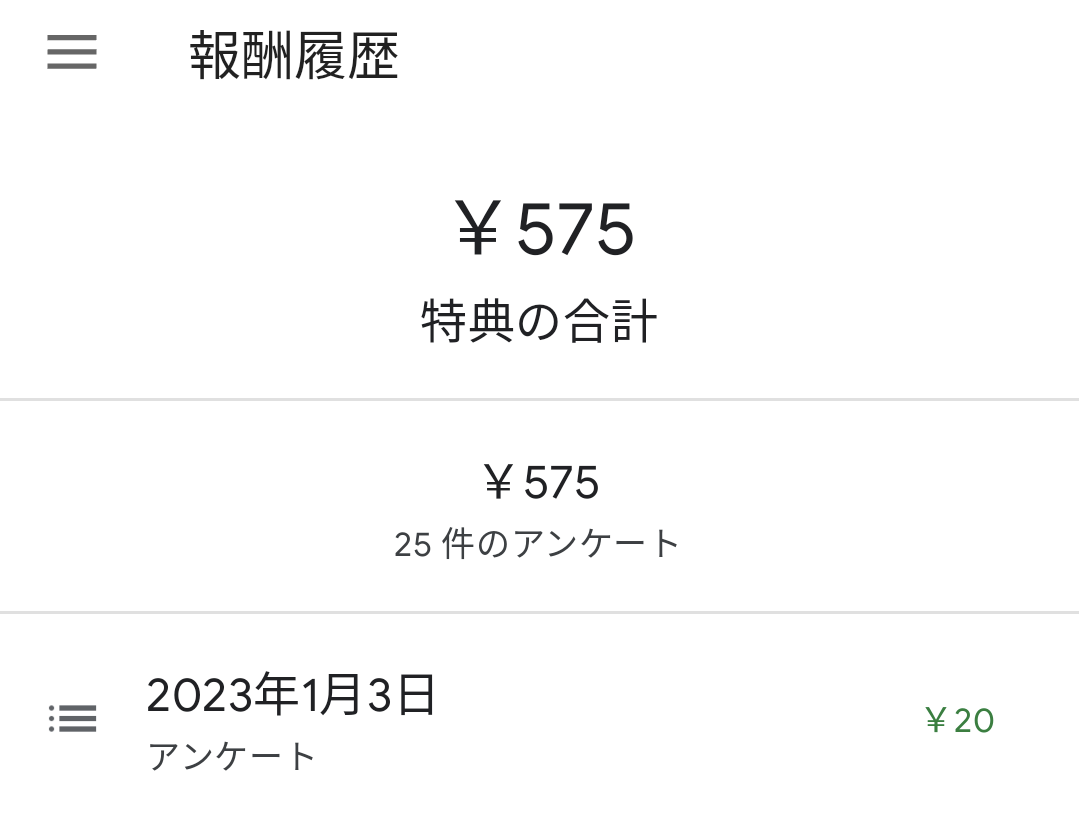Image resolution: width=1079 pixels, height=822 pixels.
Task: Open the hamburger navigation menu
Action: [72, 52]
